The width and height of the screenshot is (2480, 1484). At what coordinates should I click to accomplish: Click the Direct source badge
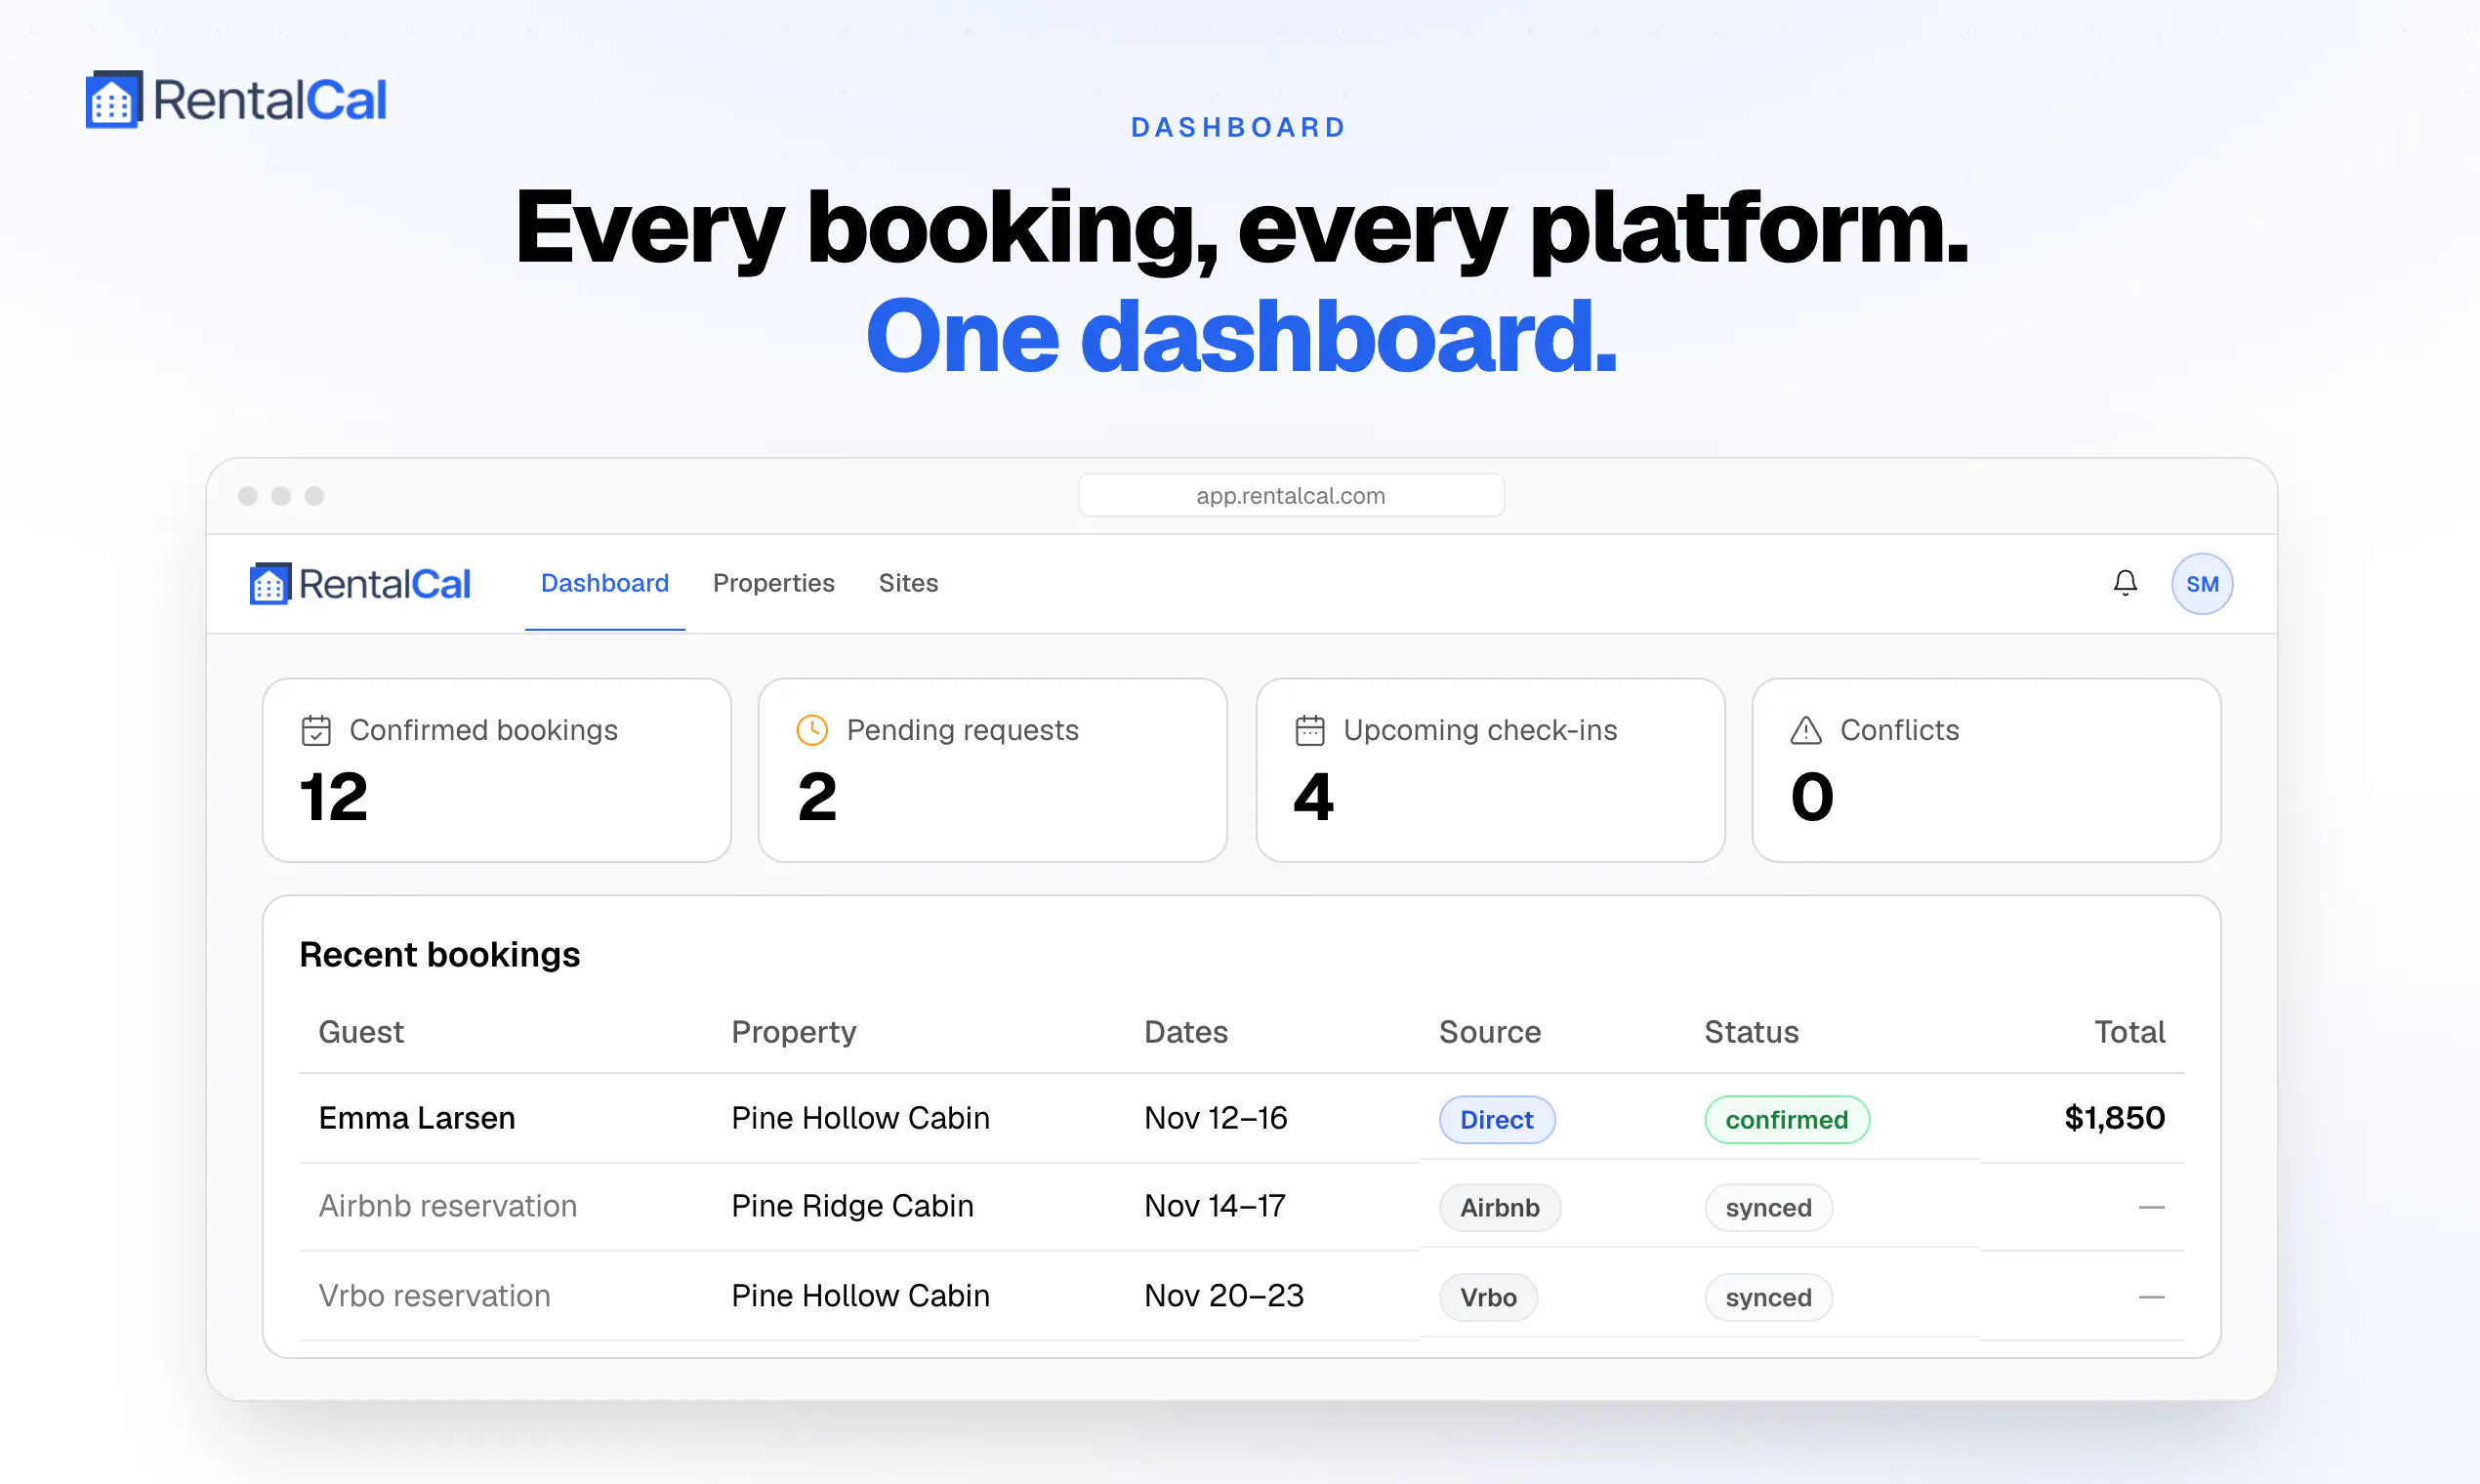[x=1497, y=1120]
